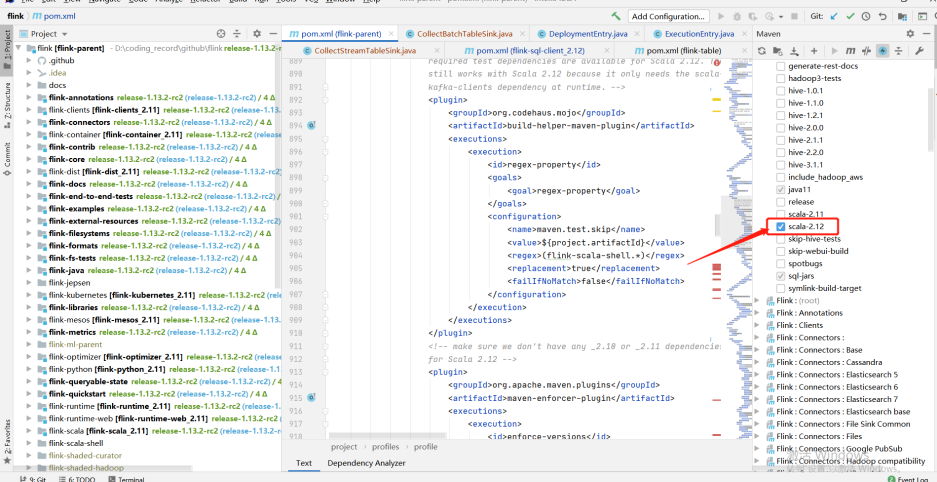This screenshot has height=482, width=937.
Task: Select the CollectStreamTableSink.java editor tab
Action: (364, 51)
